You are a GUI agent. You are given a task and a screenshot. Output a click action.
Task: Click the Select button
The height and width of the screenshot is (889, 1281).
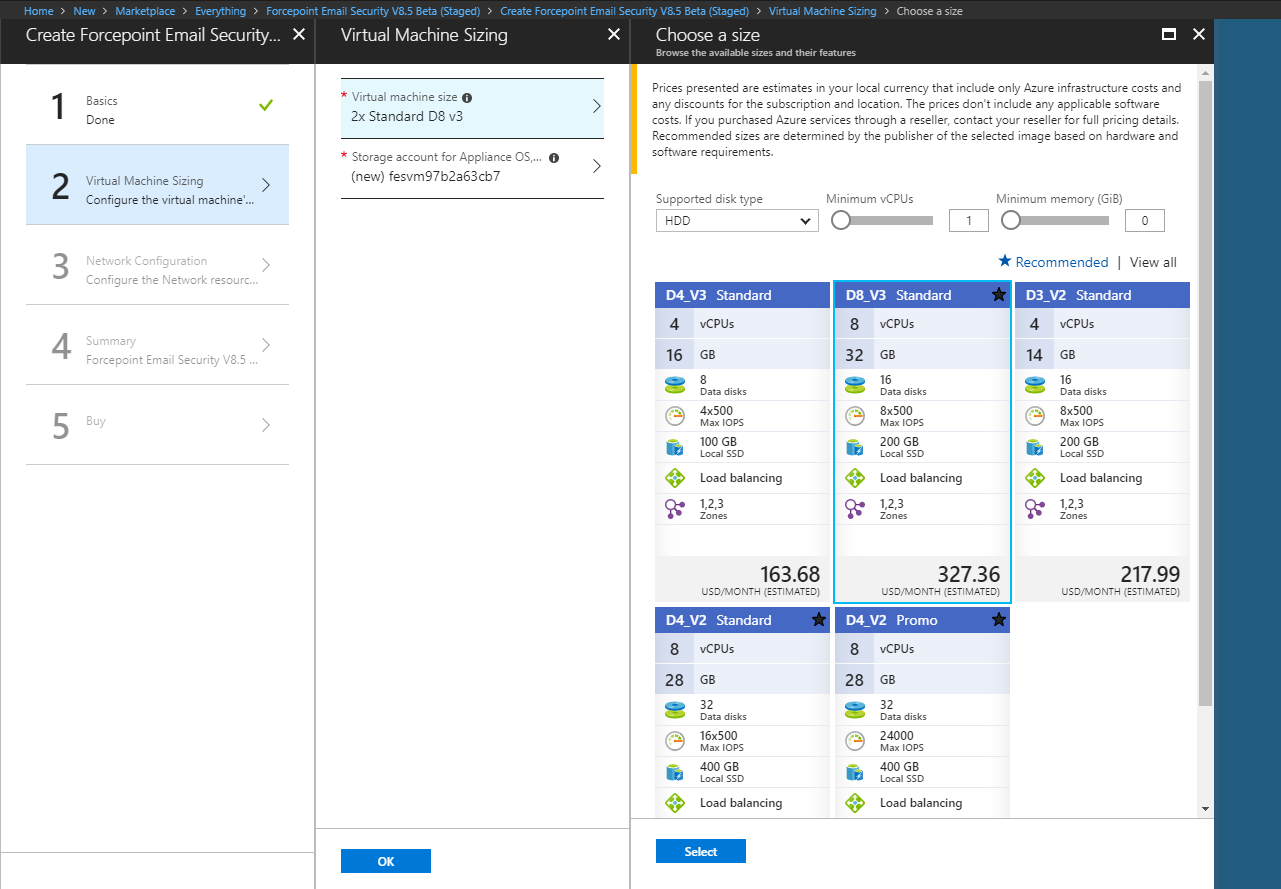701,851
